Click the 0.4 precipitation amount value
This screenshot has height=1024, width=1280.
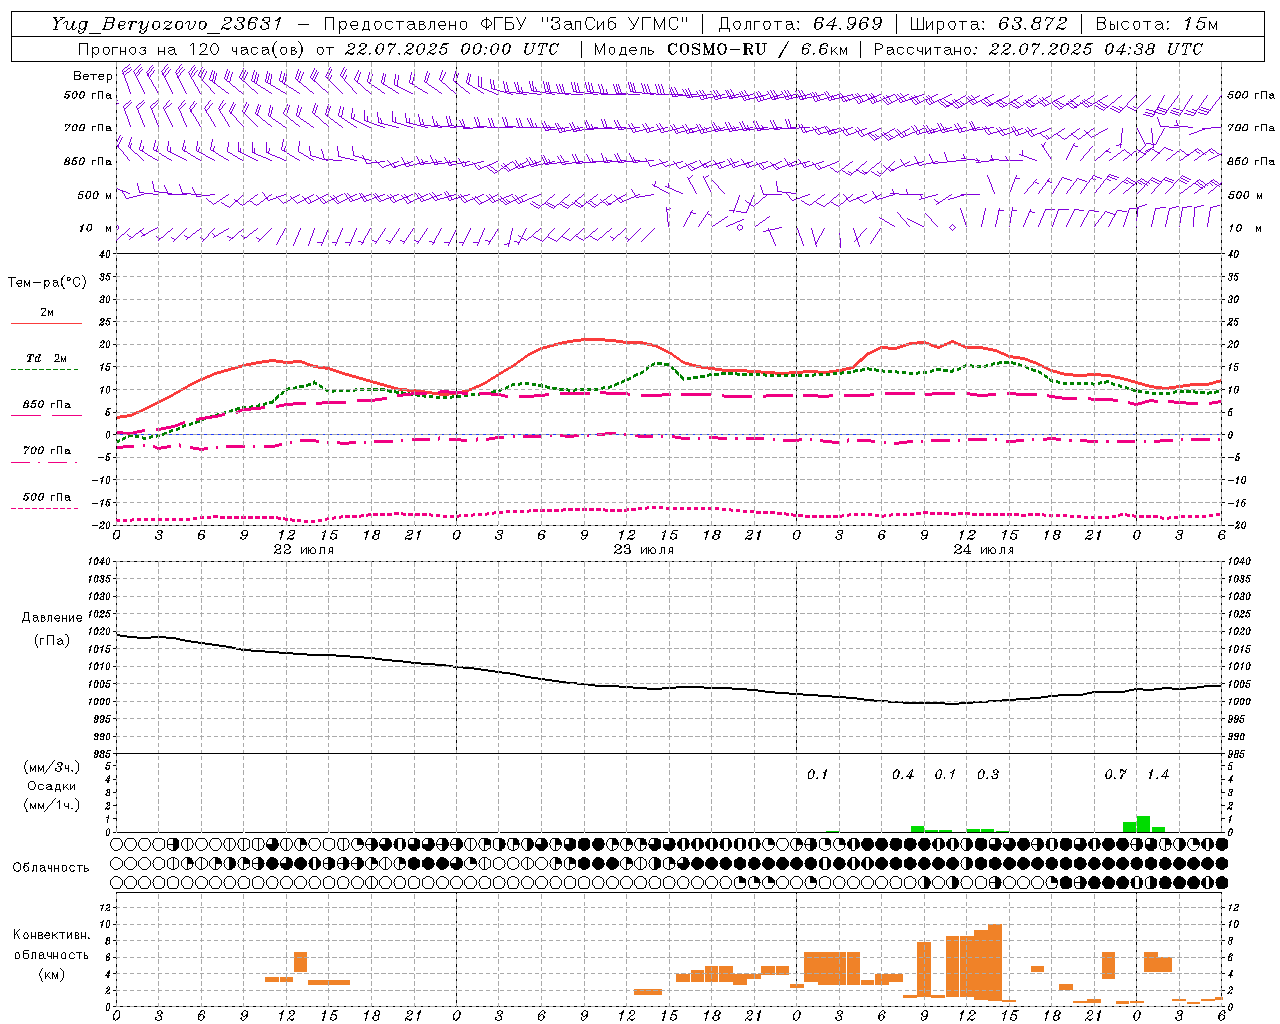click(x=903, y=775)
